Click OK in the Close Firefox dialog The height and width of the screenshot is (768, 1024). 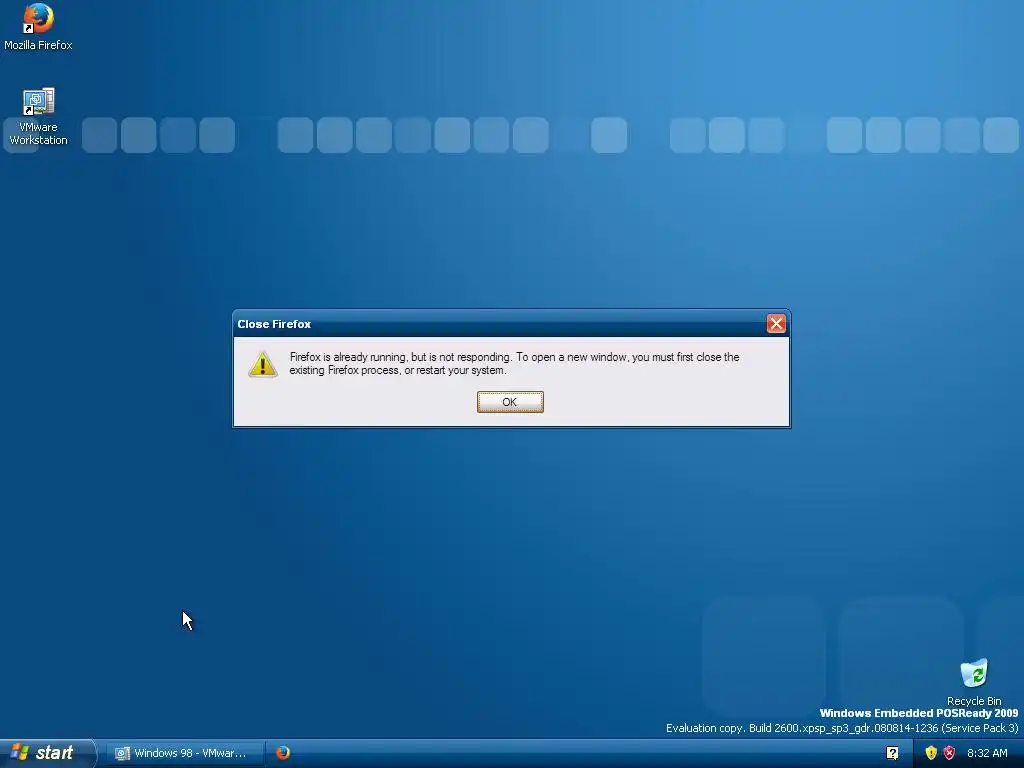[510, 402]
